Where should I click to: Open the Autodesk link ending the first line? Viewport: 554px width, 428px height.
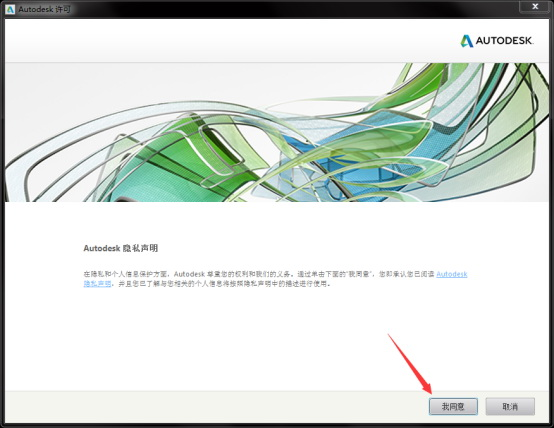point(452,274)
